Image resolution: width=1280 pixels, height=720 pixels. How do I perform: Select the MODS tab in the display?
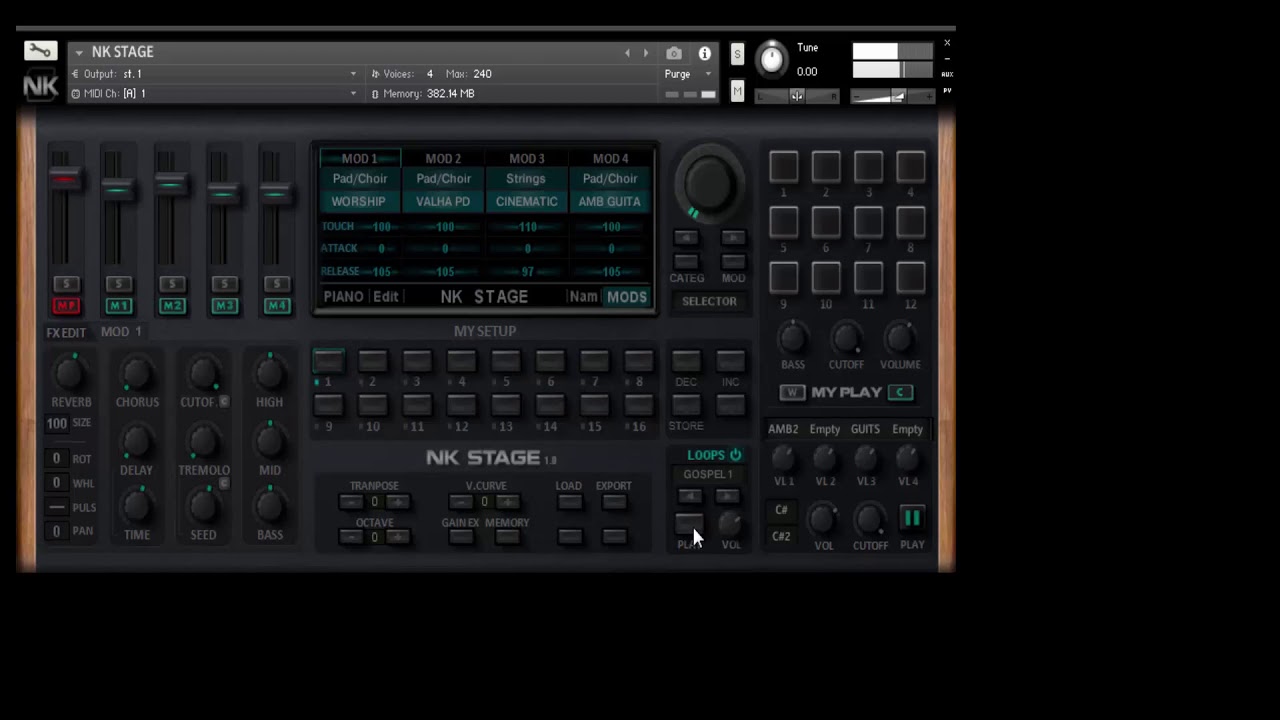point(627,297)
